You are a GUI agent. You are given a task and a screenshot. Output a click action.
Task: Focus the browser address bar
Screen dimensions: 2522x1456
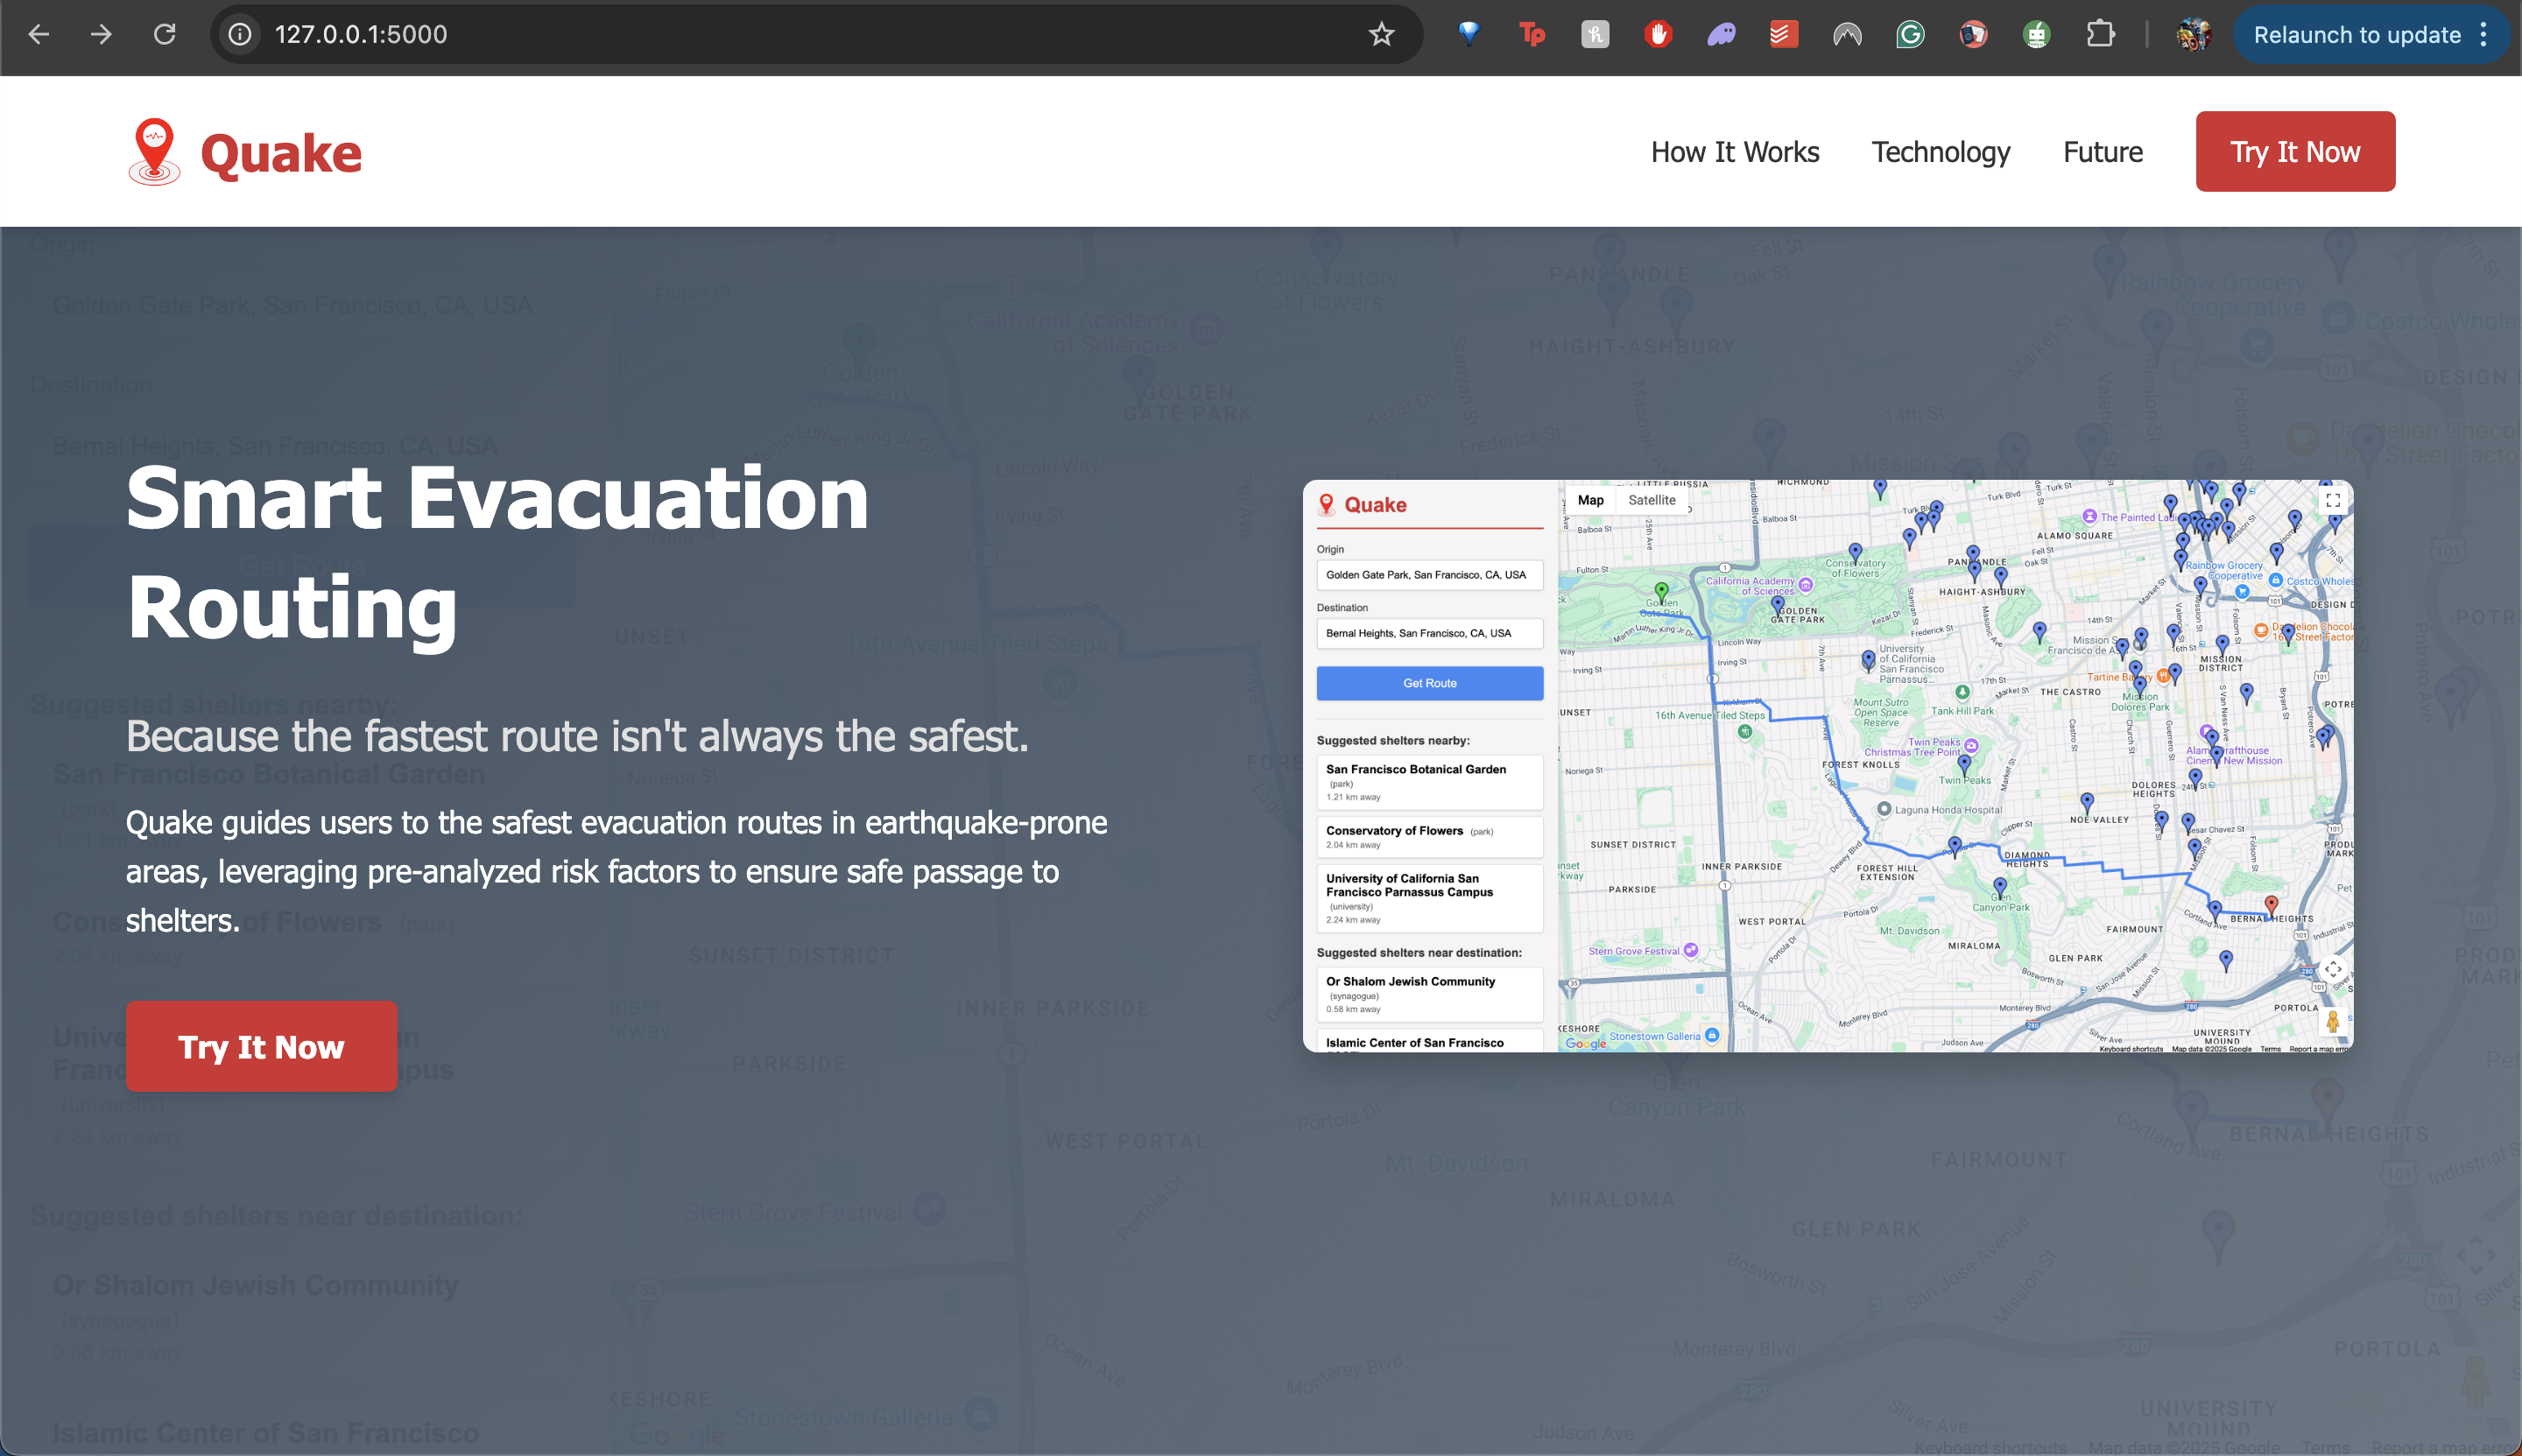[x=800, y=35]
